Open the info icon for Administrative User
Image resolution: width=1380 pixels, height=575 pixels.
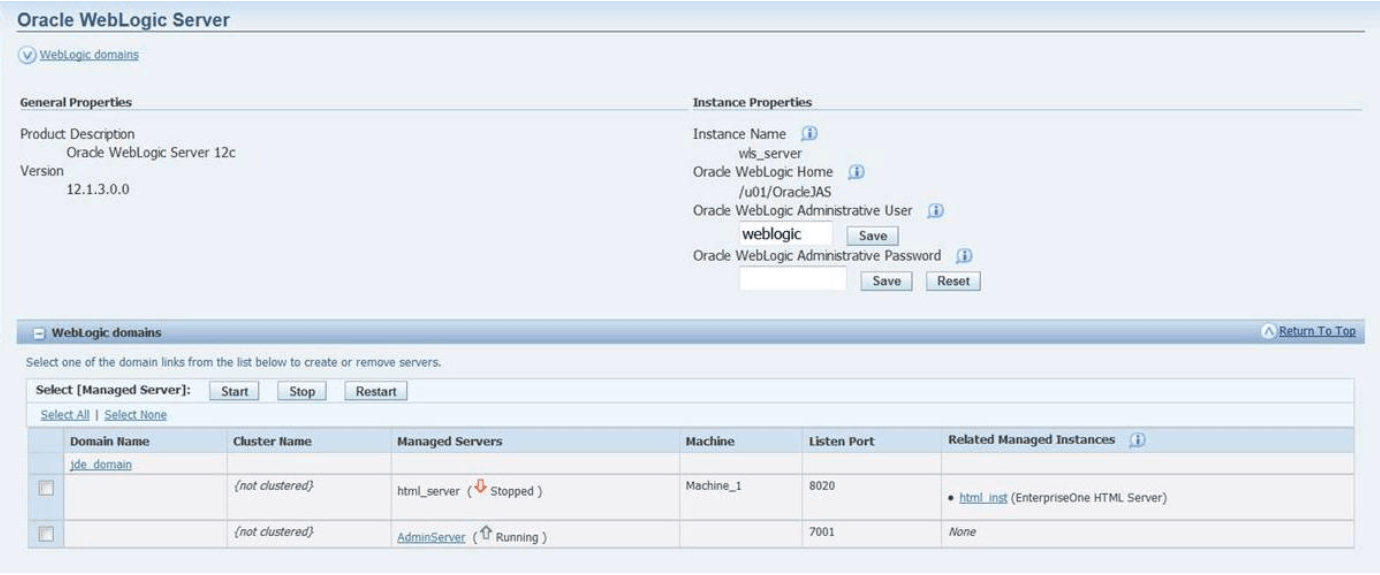coord(935,211)
